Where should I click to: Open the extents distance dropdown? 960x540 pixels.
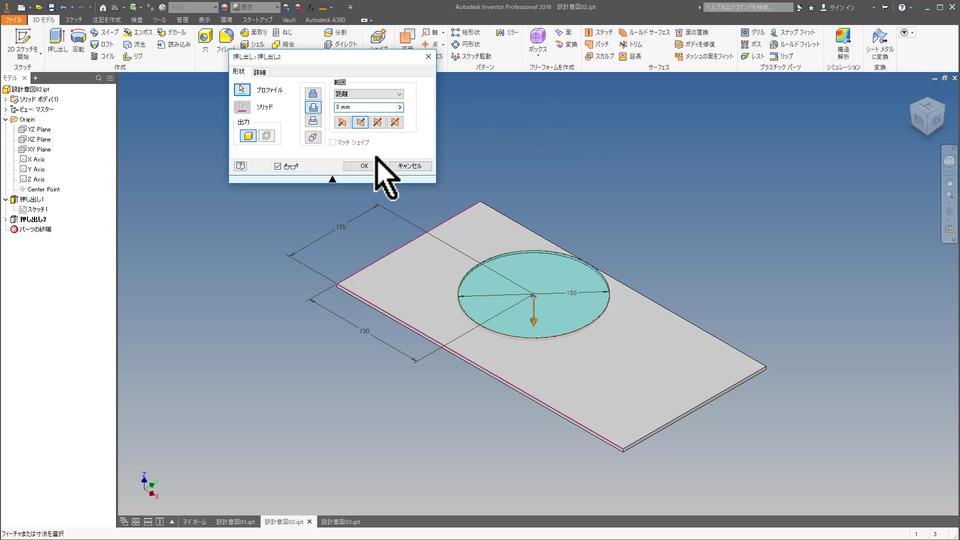click(x=369, y=94)
